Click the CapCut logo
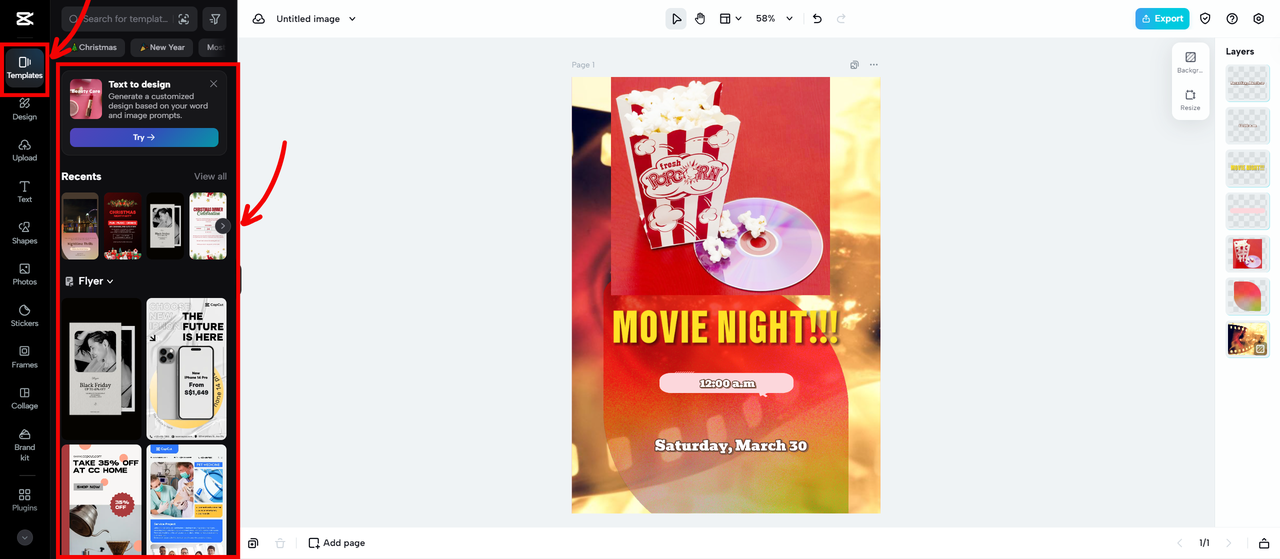Screen dimensions: 1280x559 25,19
